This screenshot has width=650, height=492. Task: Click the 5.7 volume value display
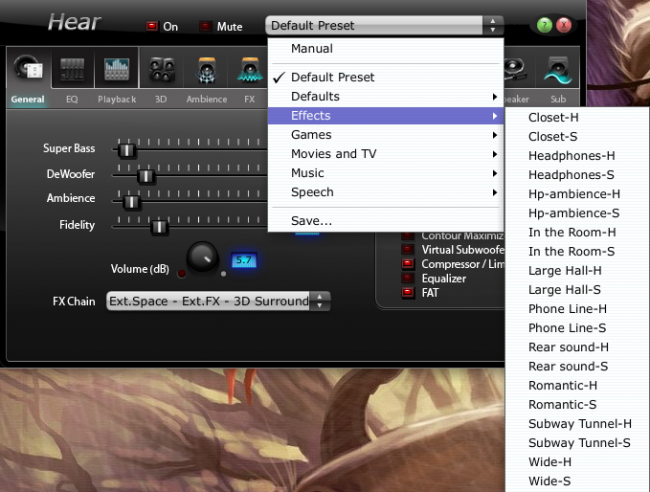click(244, 260)
